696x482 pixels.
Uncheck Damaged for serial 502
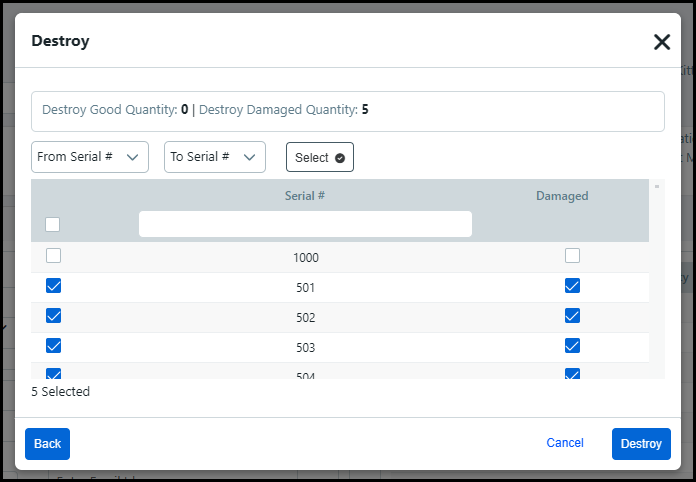pyautogui.click(x=572, y=316)
